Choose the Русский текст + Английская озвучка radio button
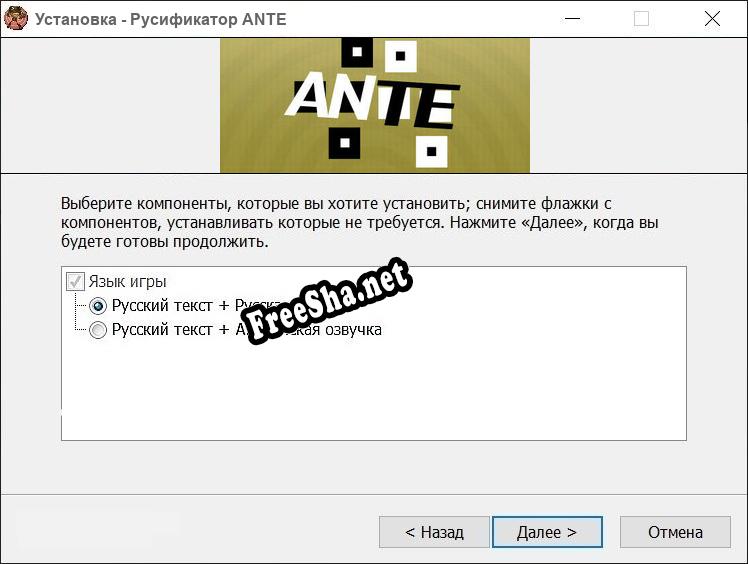 [x=98, y=330]
